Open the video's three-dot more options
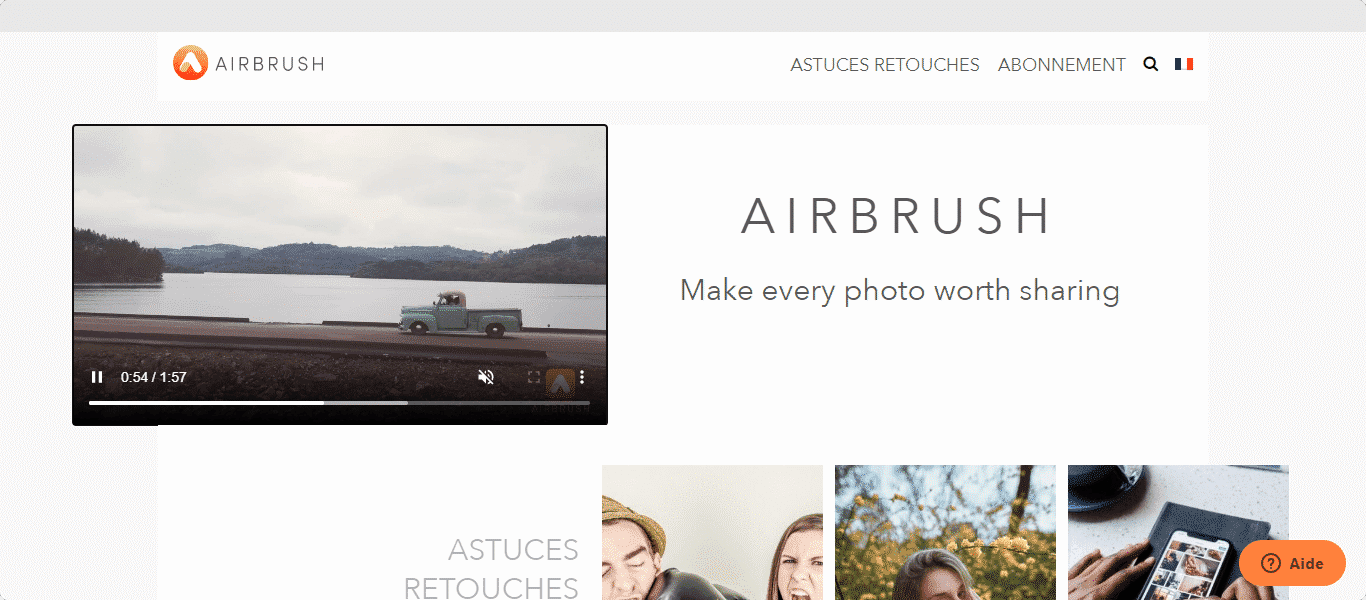 coord(582,377)
